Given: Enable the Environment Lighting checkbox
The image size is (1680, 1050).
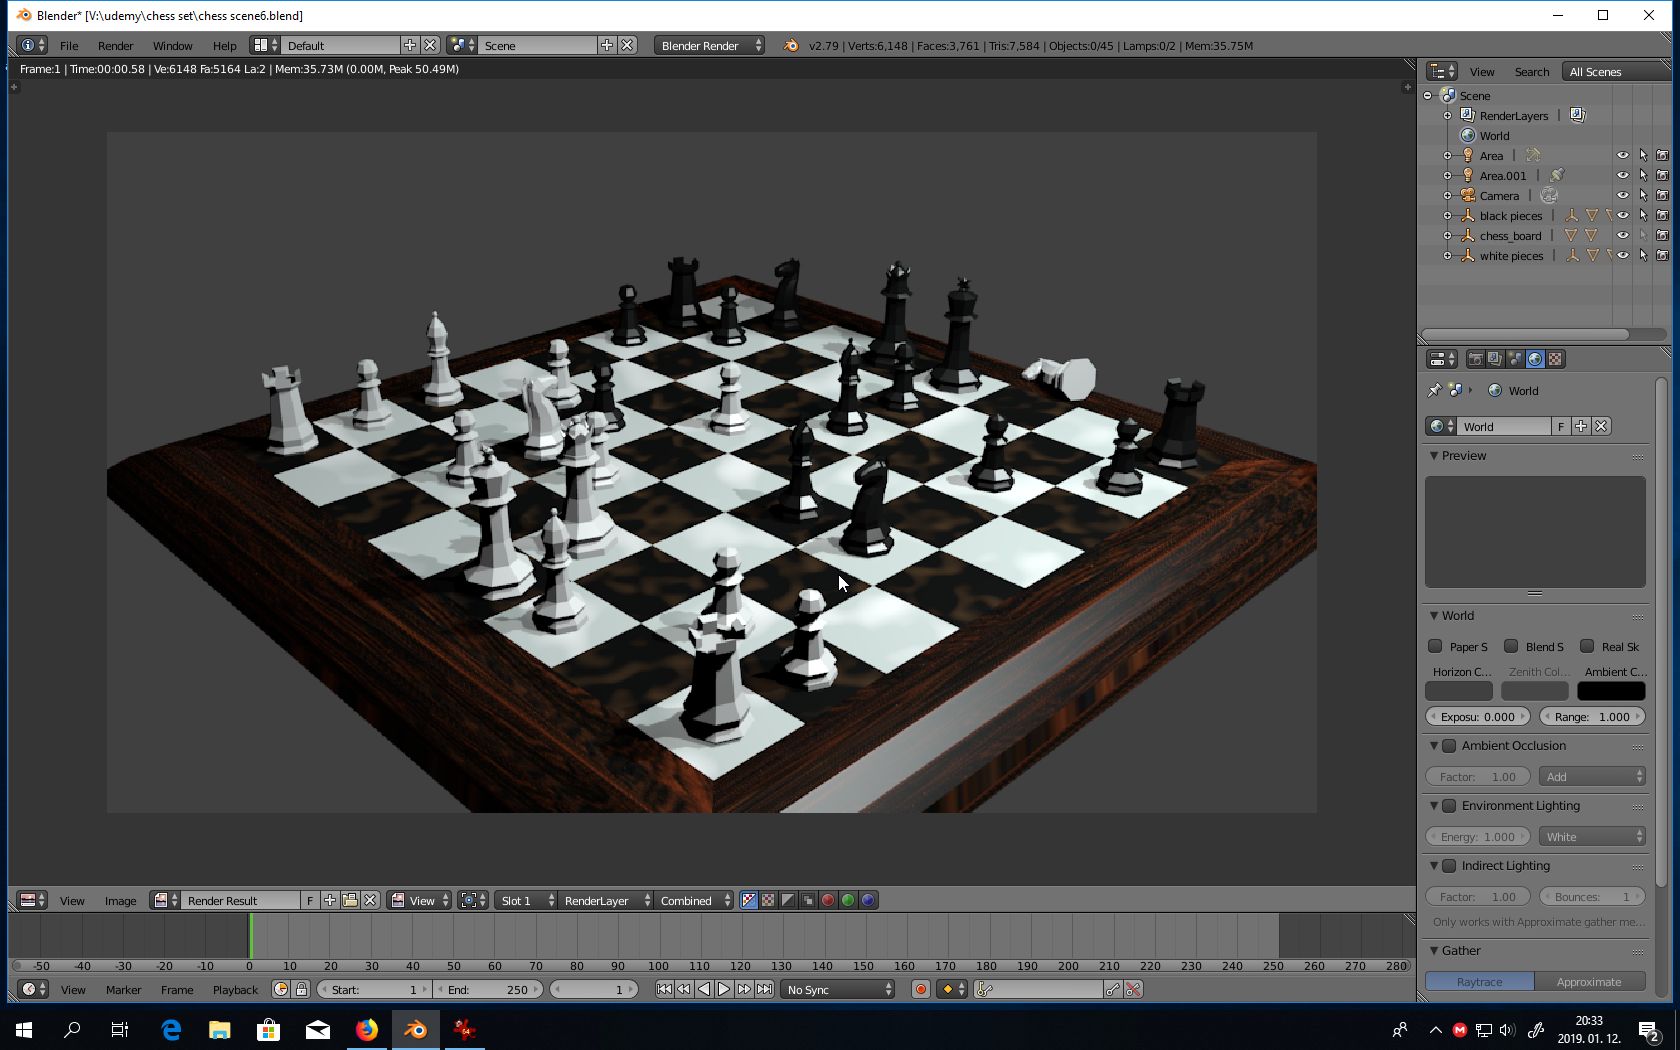Looking at the screenshot, I should [1449, 806].
